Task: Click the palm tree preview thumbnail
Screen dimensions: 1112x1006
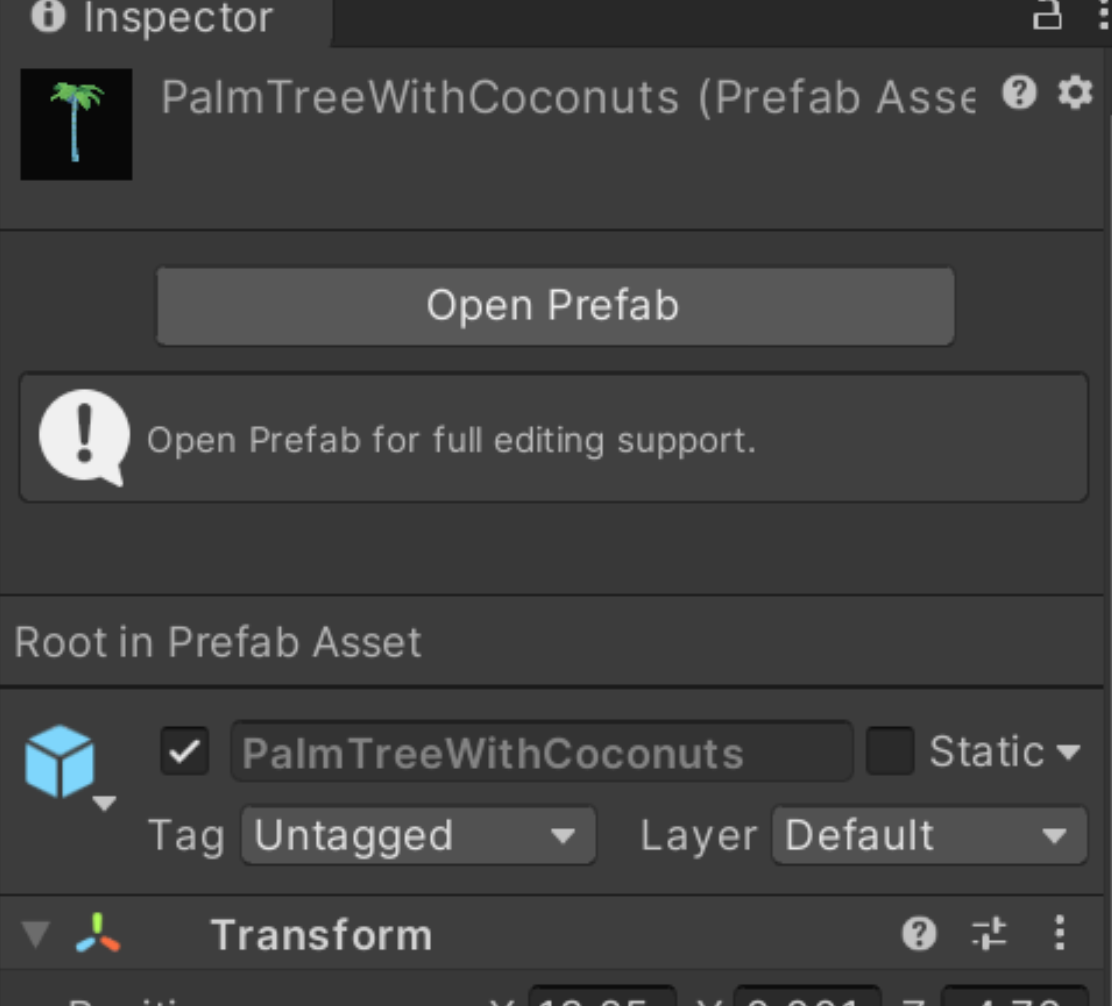Action: pos(76,124)
